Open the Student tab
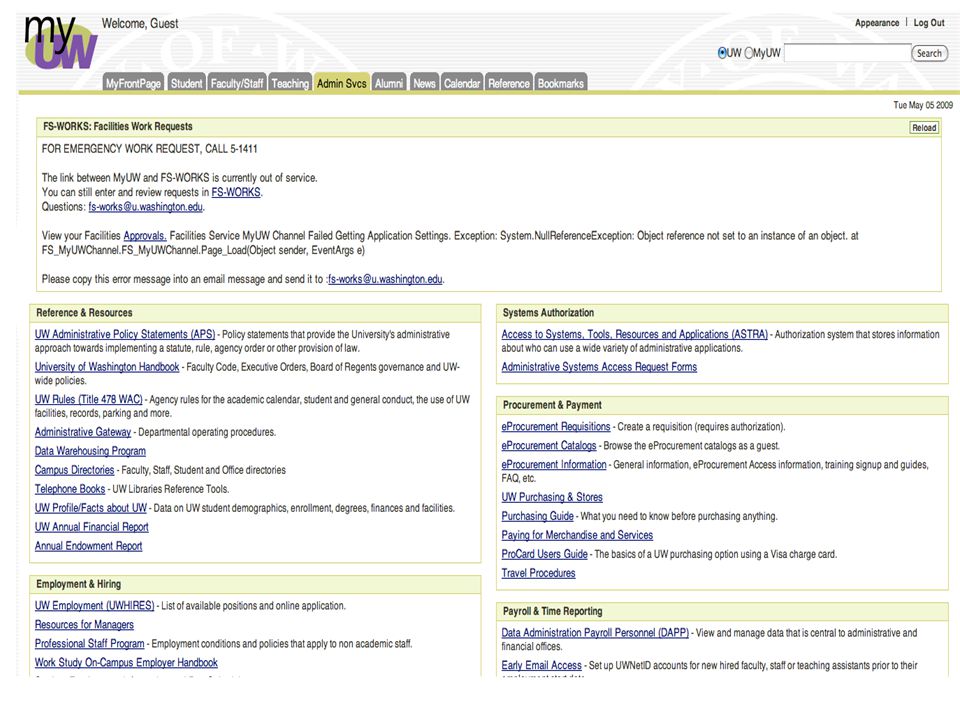Screen dimensions: 960x720 point(186,83)
